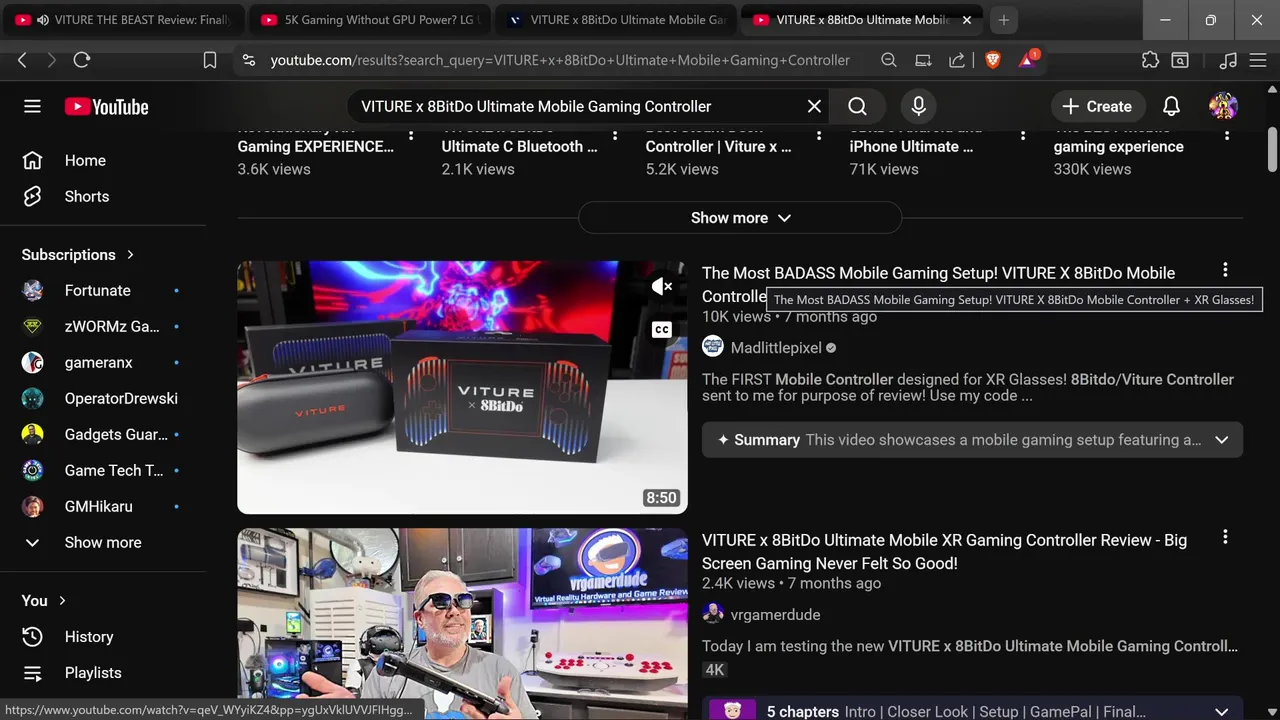This screenshot has width=1280, height=720.
Task: Reload the current page
Action: 82,60
